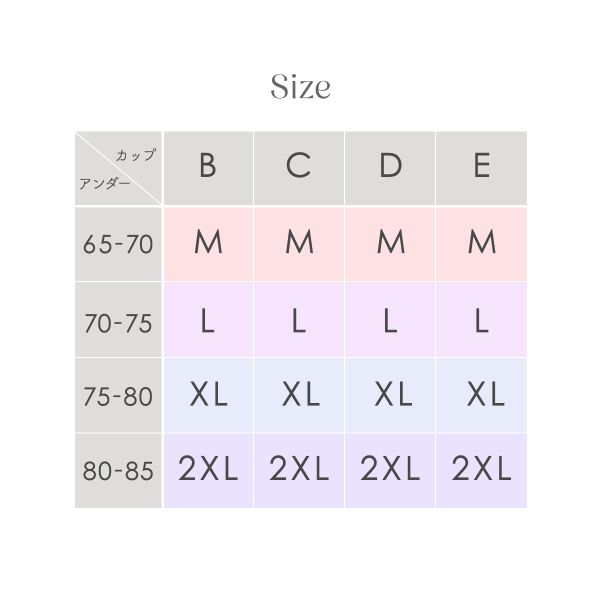Select the XL cell under E cup
Viewport: 600px width, 600px height.
click(x=481, y=395)
